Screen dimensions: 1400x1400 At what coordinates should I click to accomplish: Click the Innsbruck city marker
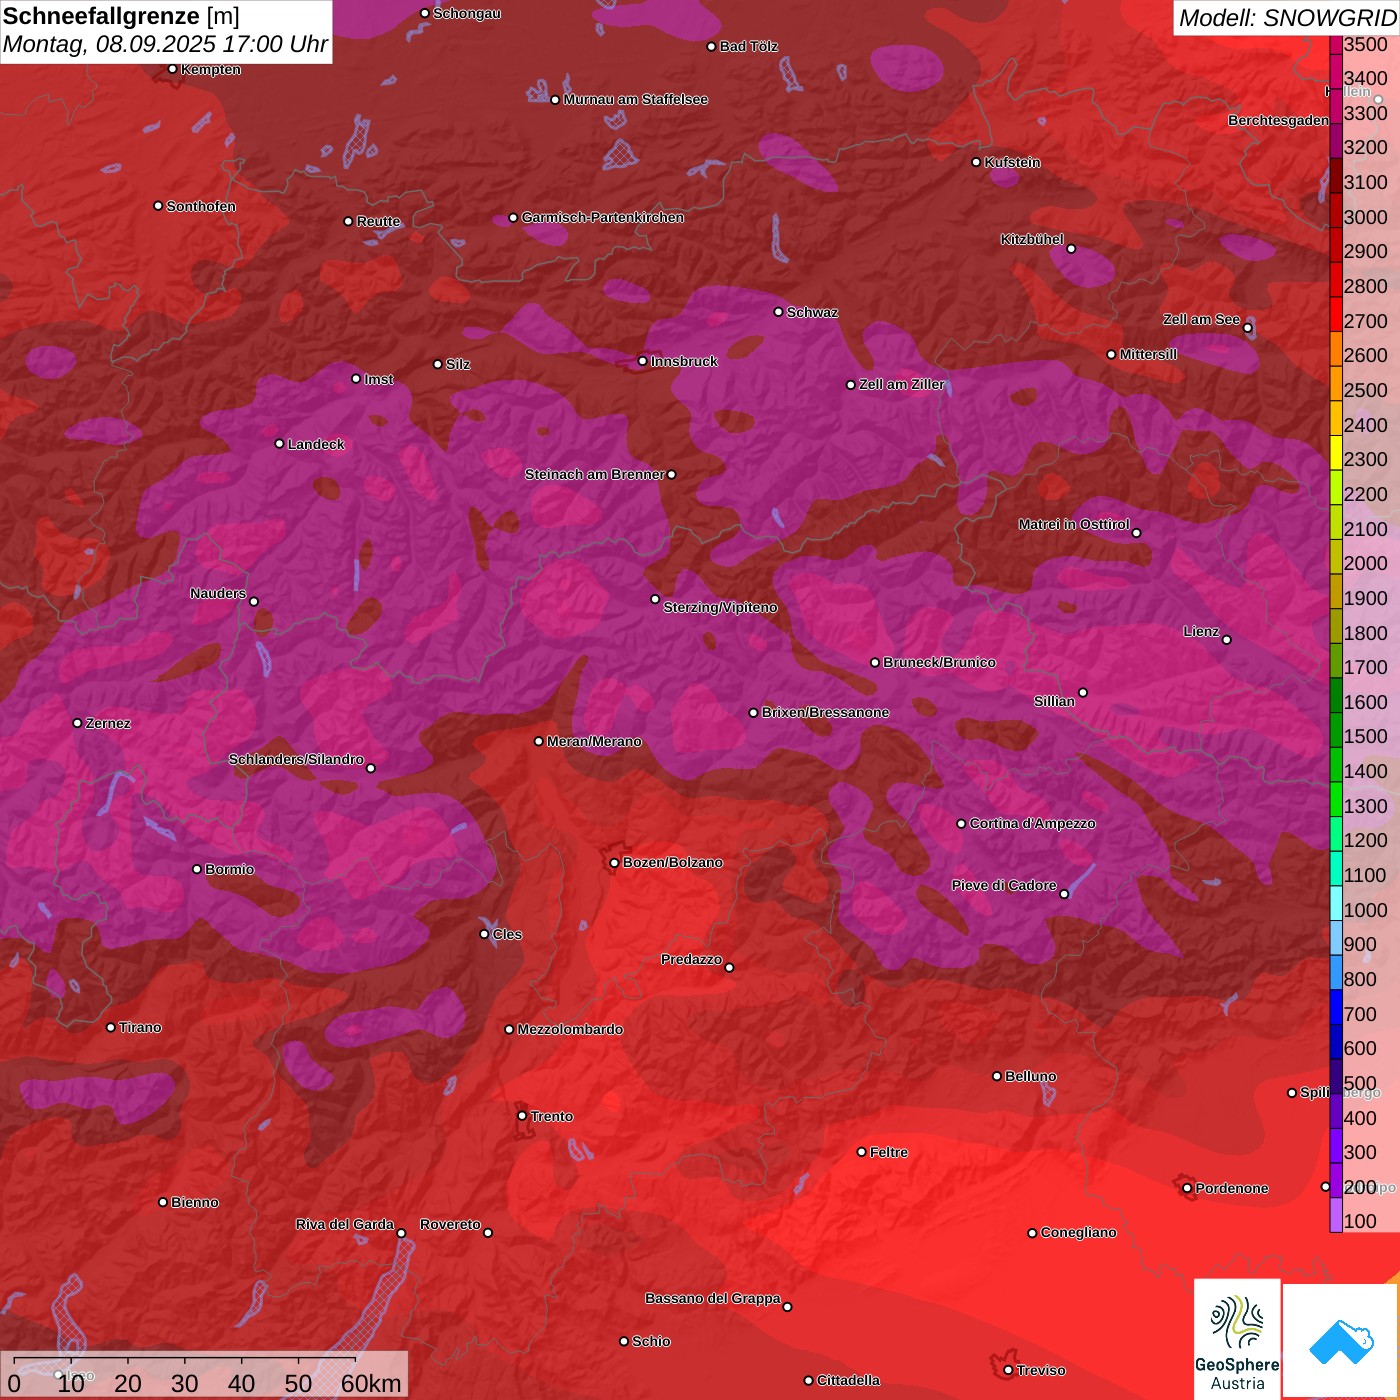point(643,361)
